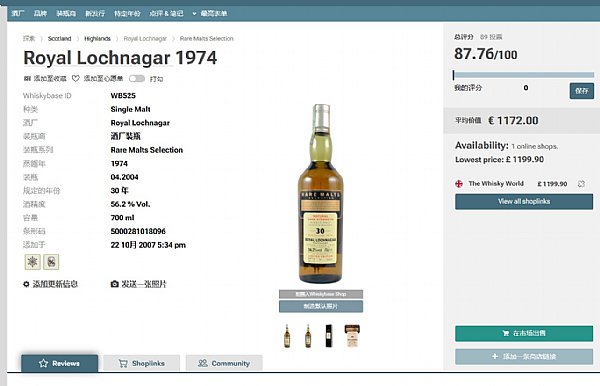Open the Highlands breadcrumb link

coord(97,39)
